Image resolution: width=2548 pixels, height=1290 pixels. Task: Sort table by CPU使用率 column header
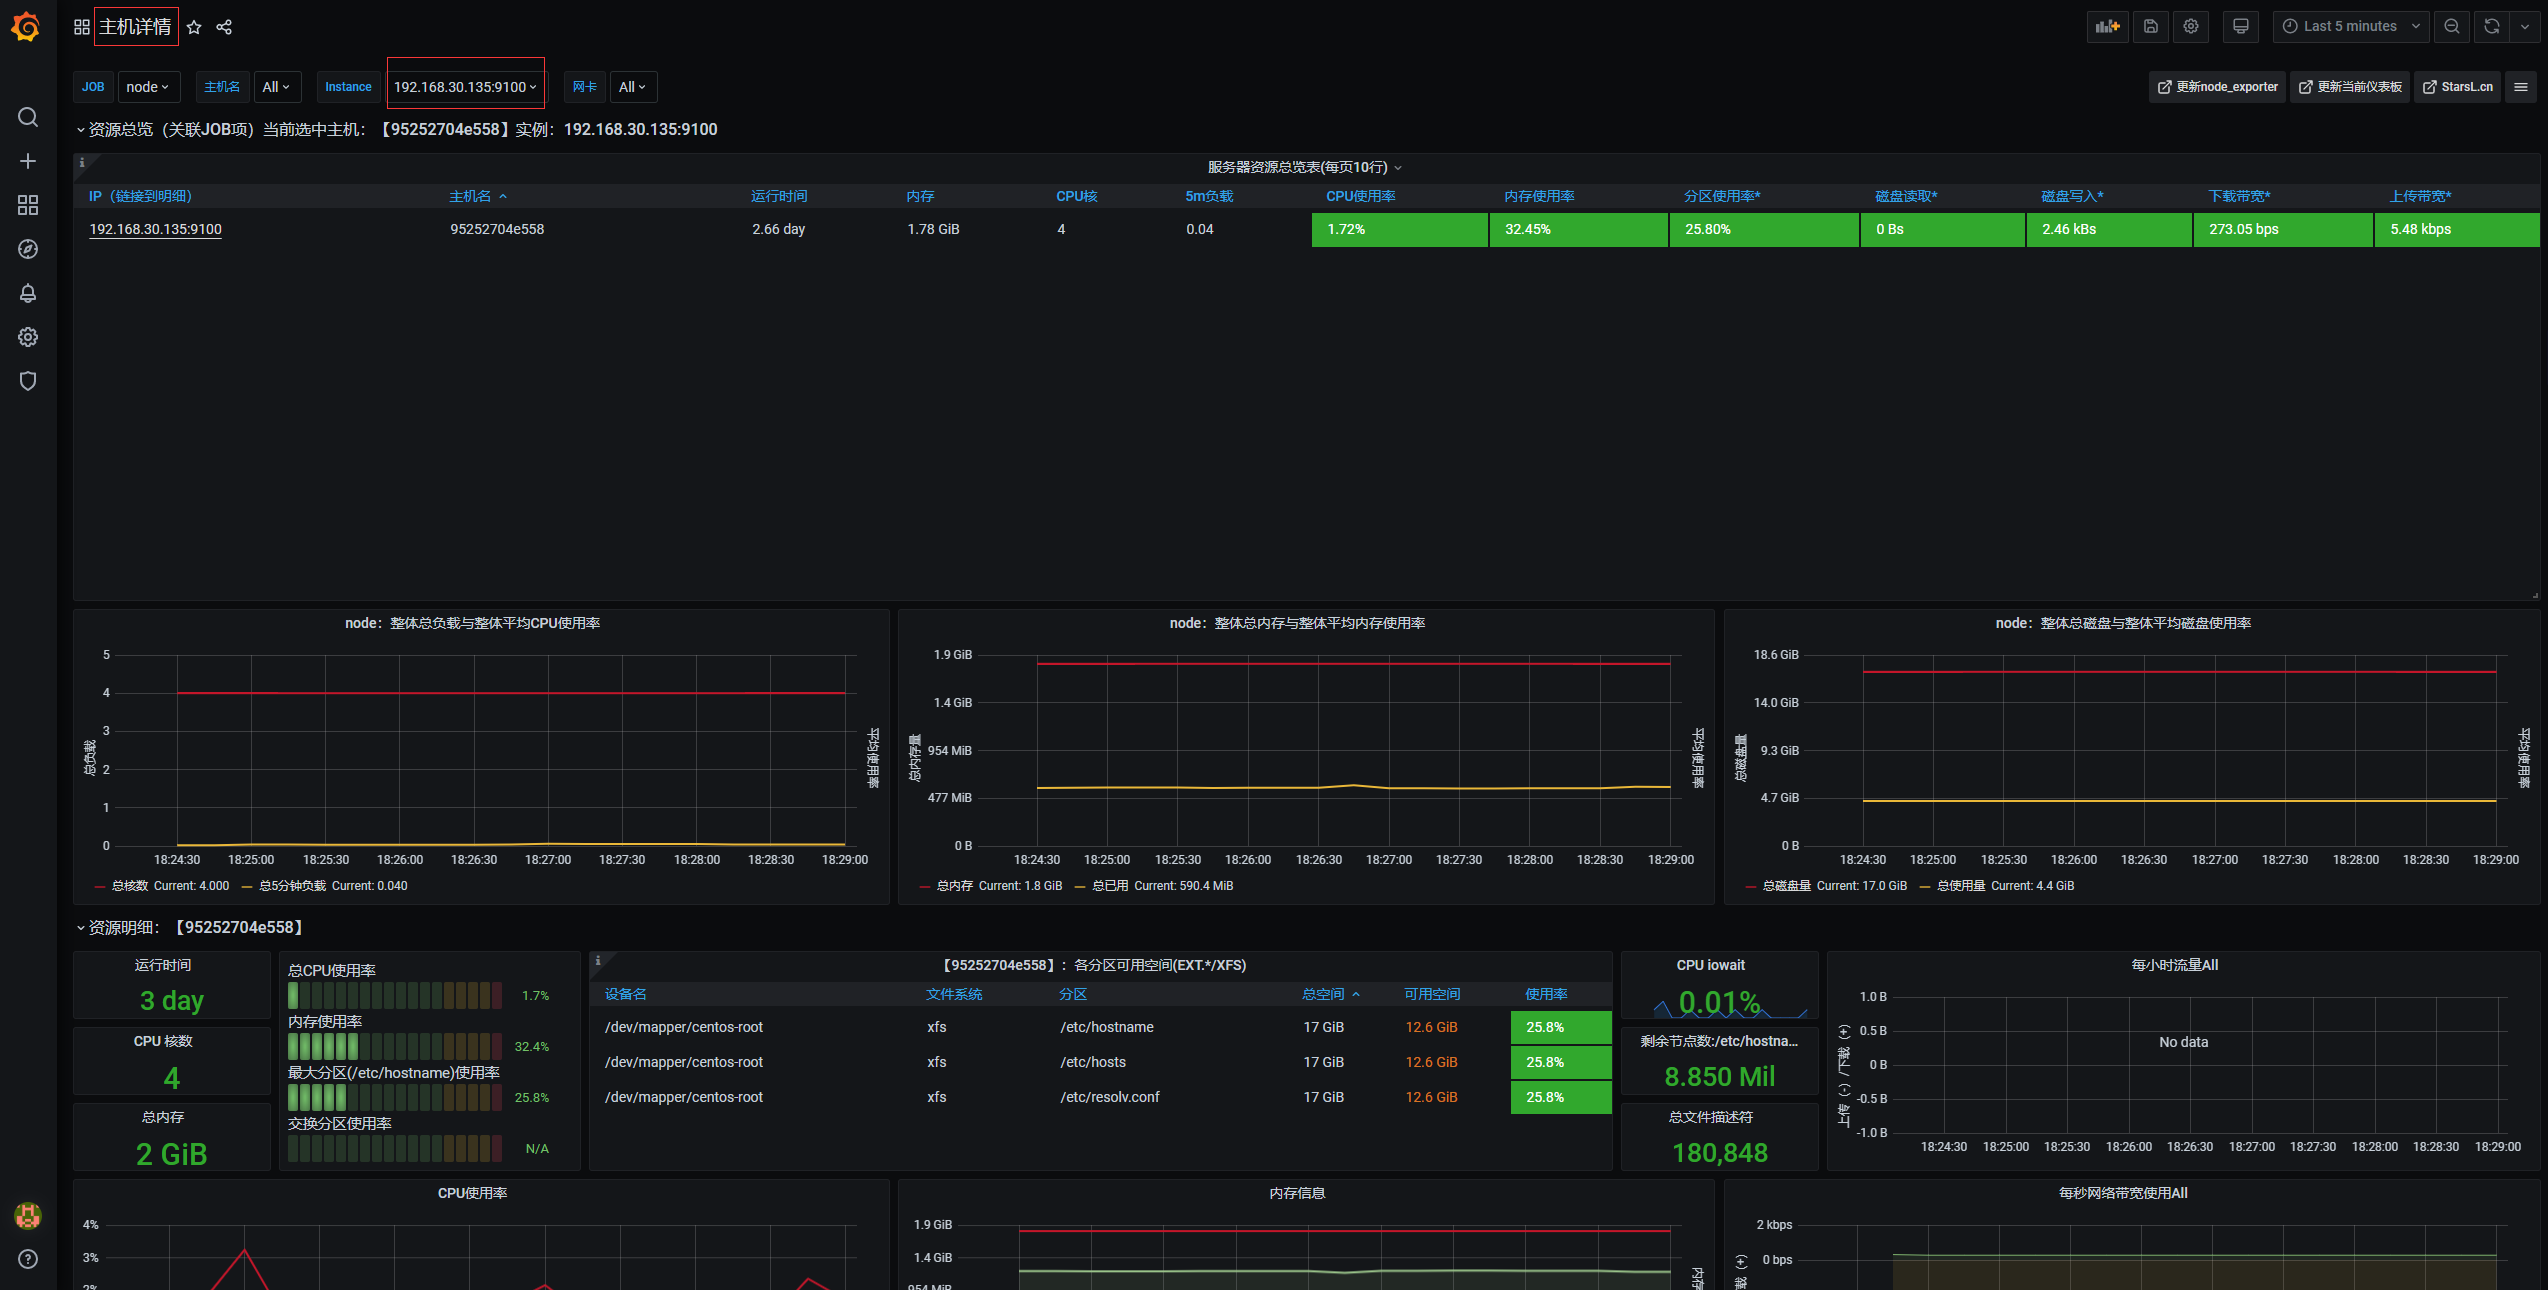(x=1360, y=196)
